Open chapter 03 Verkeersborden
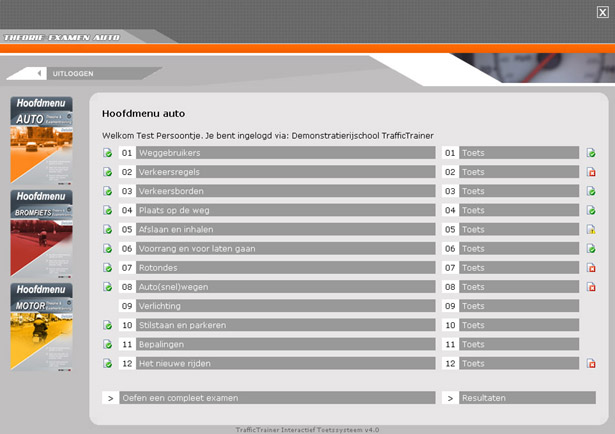615x434 pixels. tap(277, 191)
